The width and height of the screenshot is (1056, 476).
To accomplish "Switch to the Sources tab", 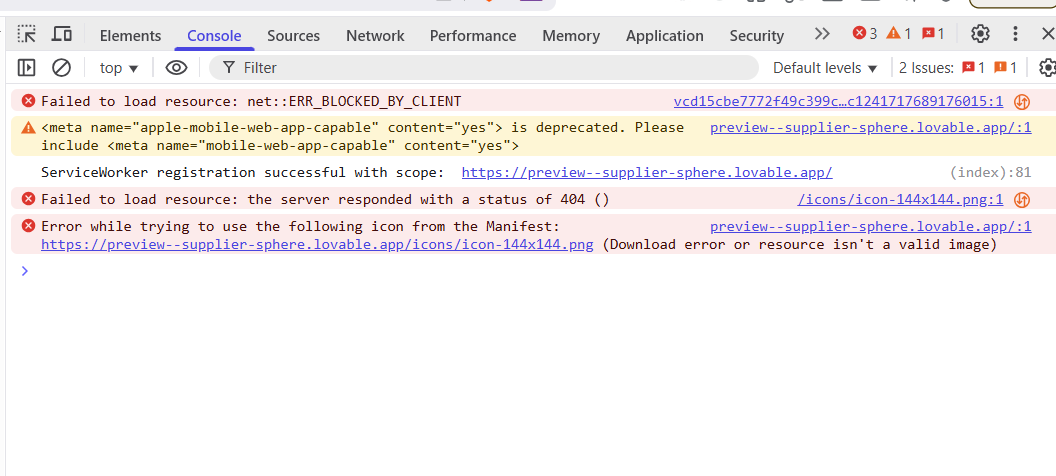I will pyautogui.click(x=293, y=36).
